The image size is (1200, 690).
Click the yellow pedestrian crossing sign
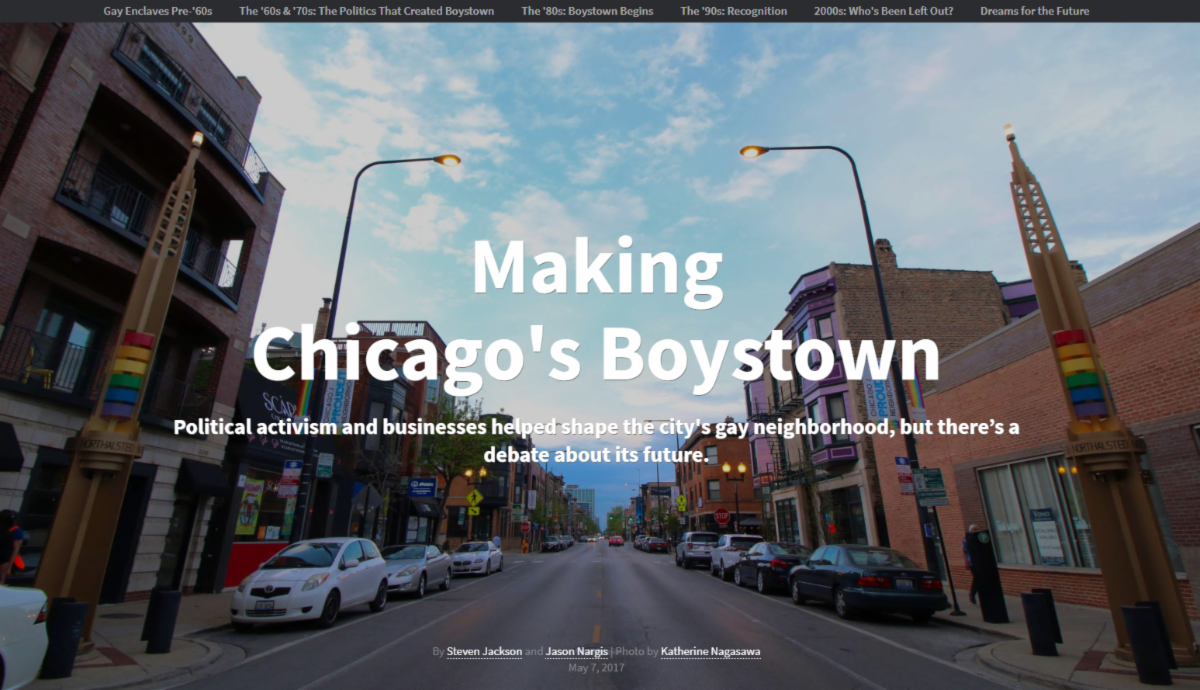473,497
